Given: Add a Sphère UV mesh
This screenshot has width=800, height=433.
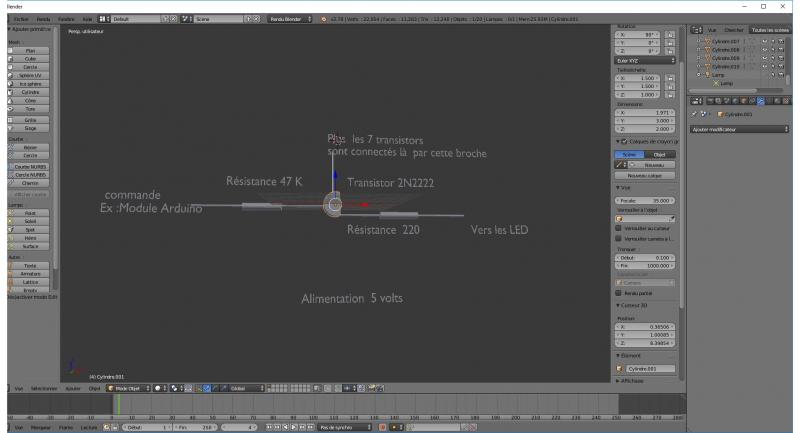Looking at the screenshot, I should click(x=30, y=75).
